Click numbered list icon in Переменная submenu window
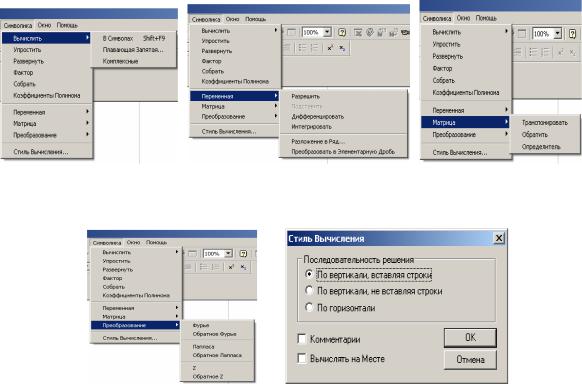The width and height of the screenshot is (582, 384). point(315,48)
